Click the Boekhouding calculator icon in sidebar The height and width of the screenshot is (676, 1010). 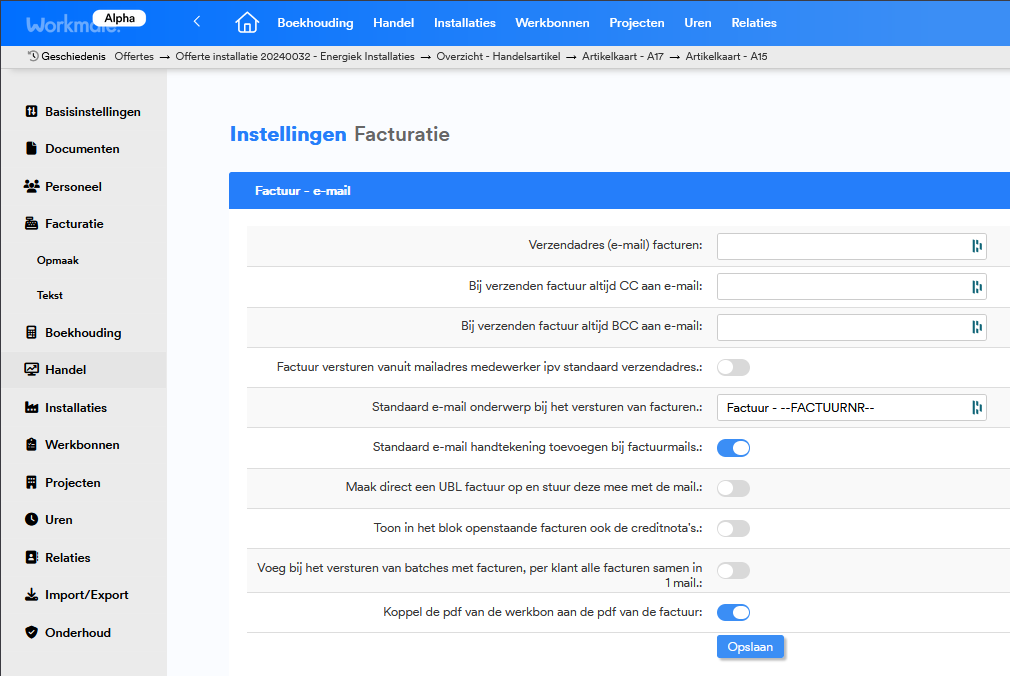(x=31, y=333)
